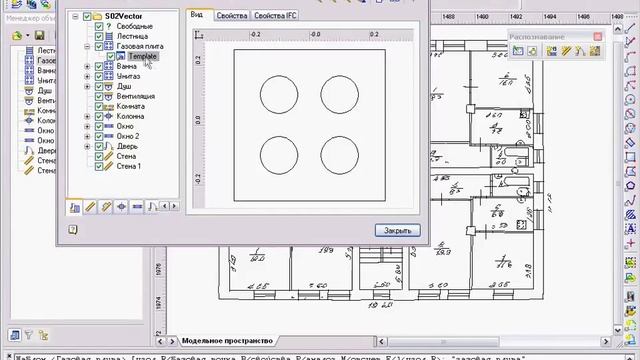Select the spline curve tool in right toolbar
The image size is (640, 360).
click(x=630, y=200)
